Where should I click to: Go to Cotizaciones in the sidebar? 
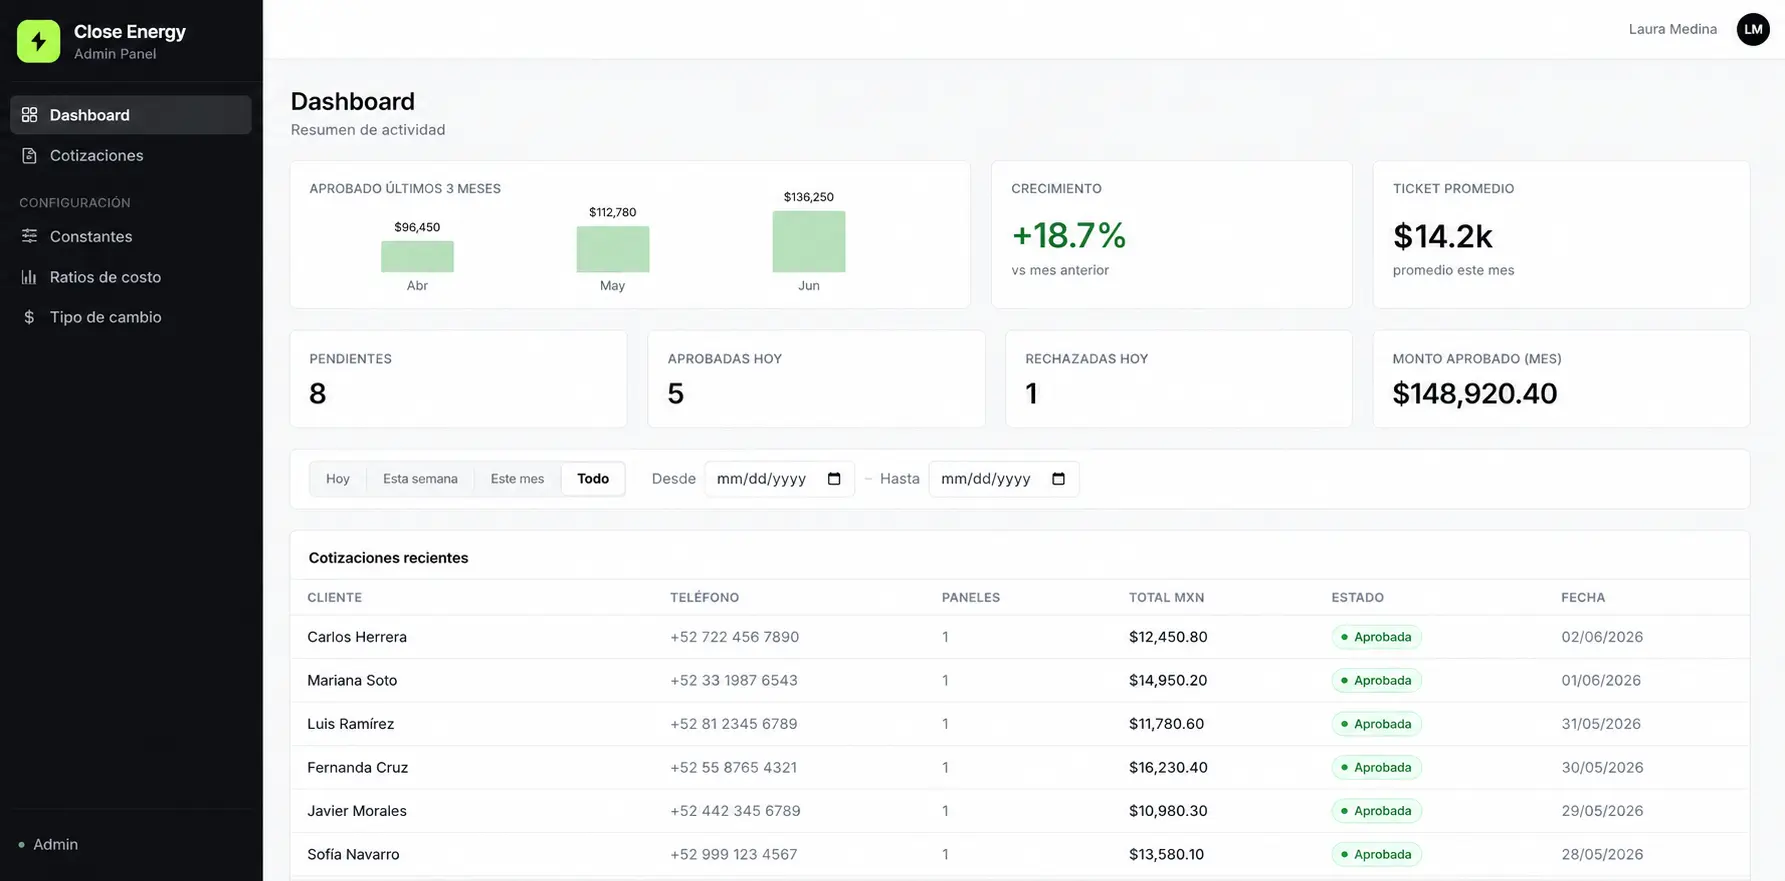[x=131, y=155]
